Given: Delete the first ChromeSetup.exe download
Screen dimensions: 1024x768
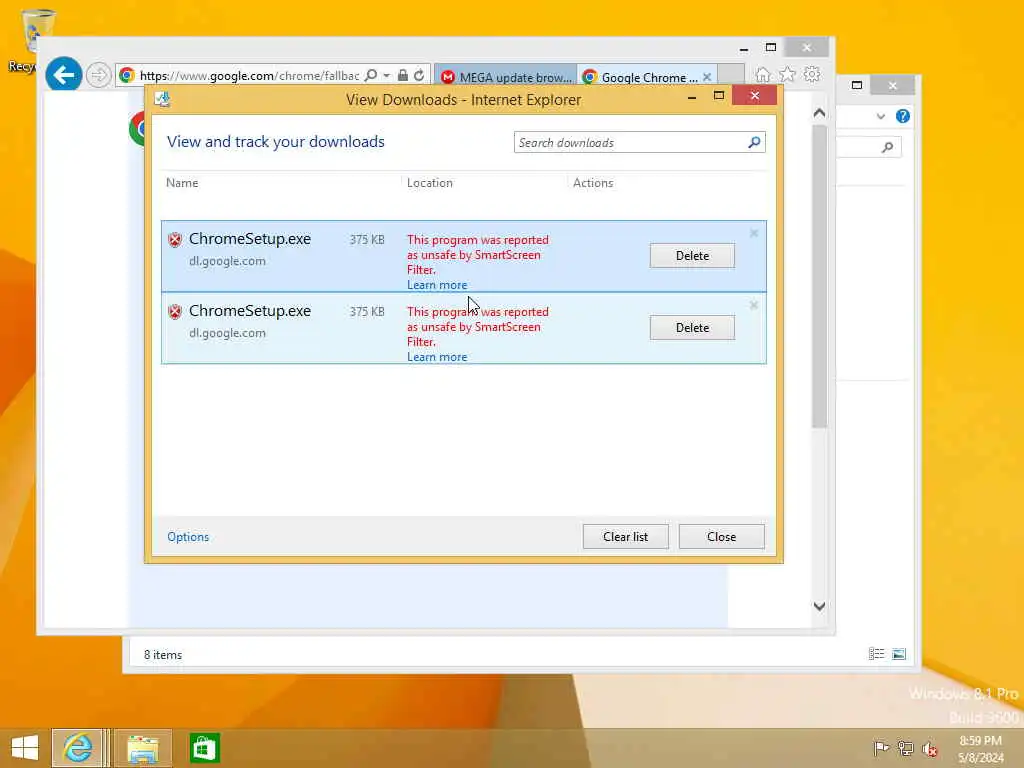Looking at the screenshot, I should [x=692, y=255].
